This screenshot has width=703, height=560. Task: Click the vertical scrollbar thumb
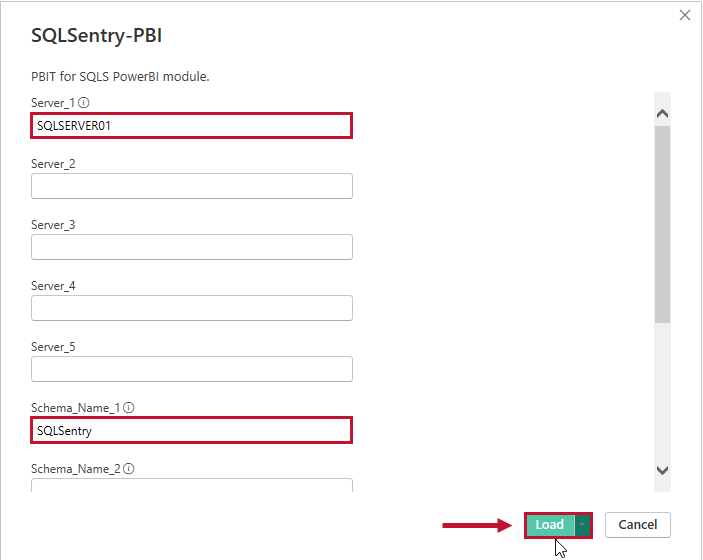click(x=662, y=225)
